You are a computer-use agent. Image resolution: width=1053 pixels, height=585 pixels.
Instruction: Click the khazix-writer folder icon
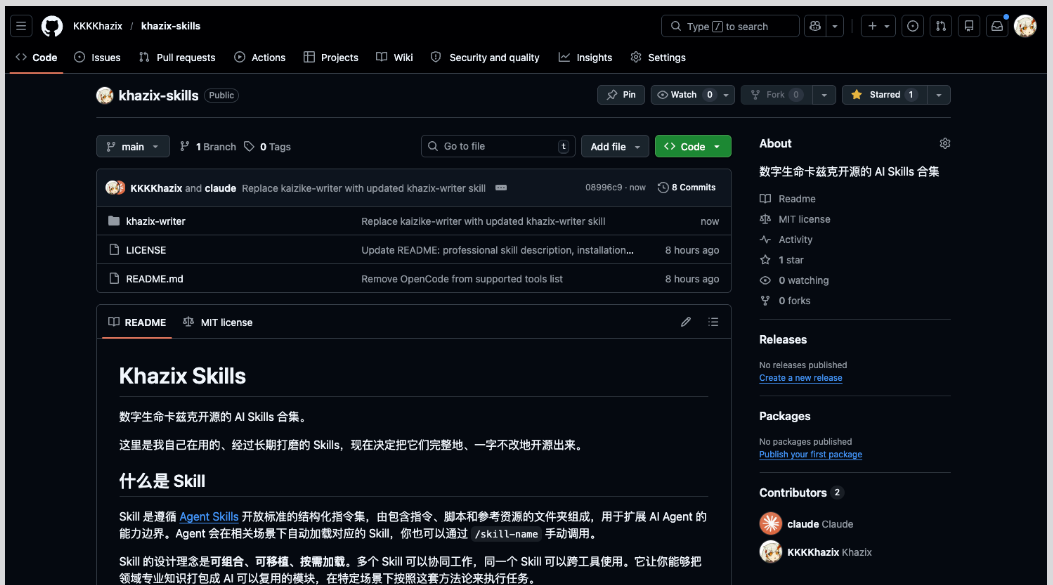(114, 221)
